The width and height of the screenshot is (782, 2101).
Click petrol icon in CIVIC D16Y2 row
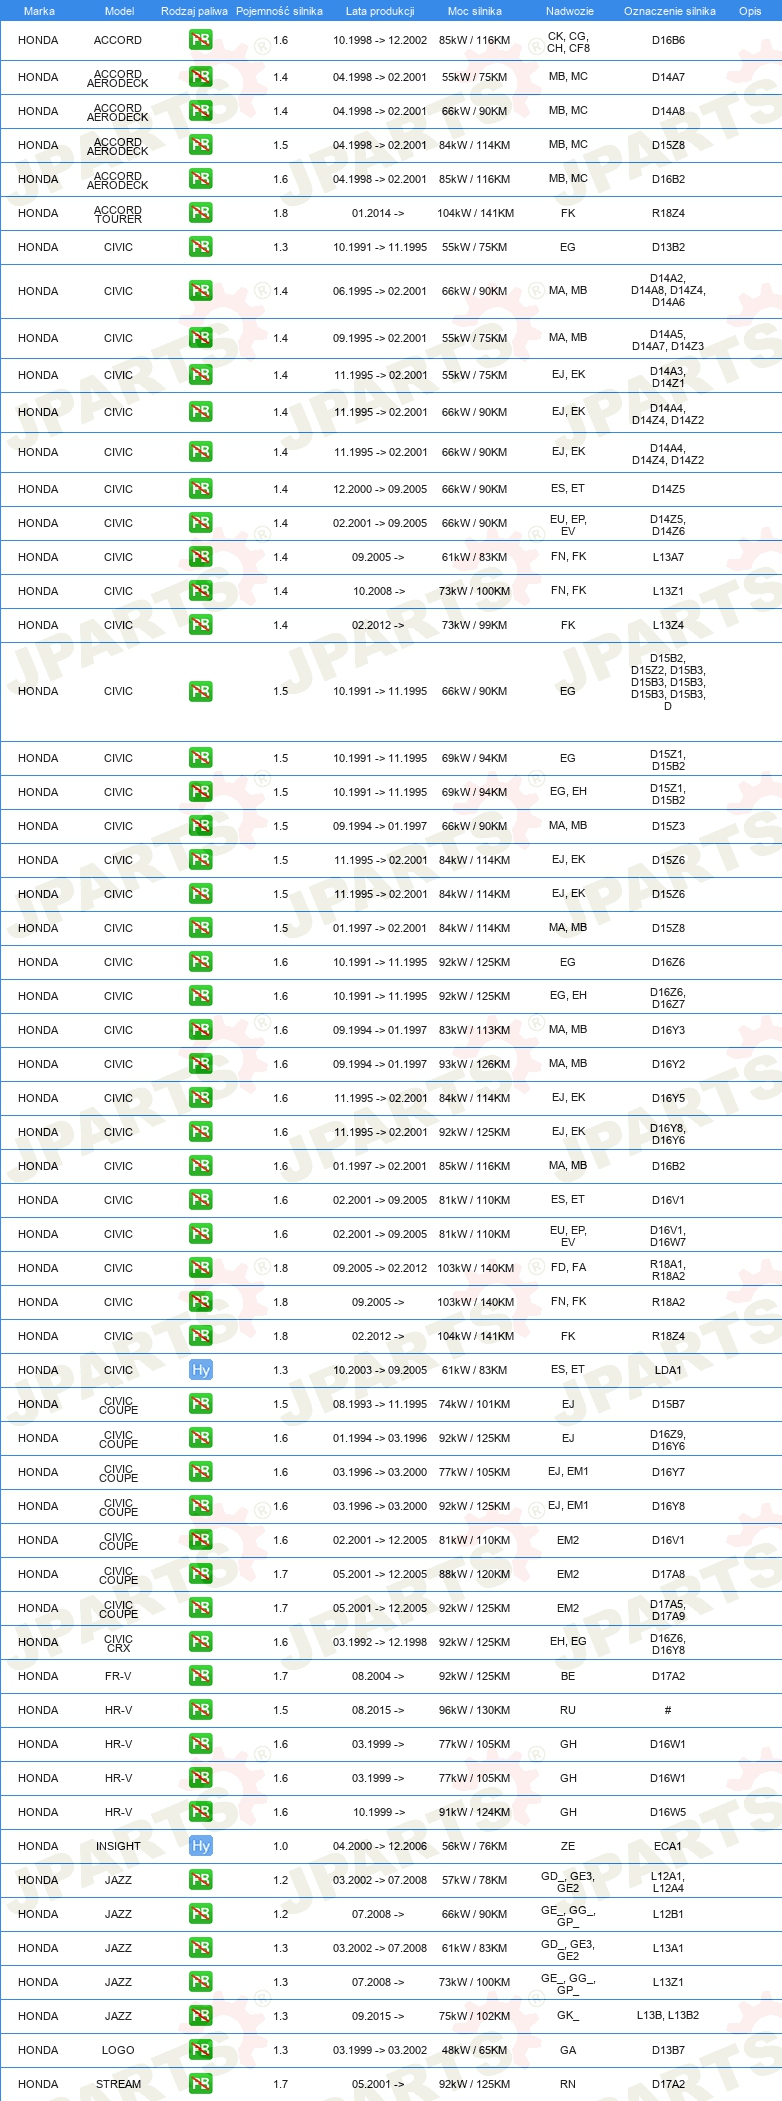tap(201, 1064)
